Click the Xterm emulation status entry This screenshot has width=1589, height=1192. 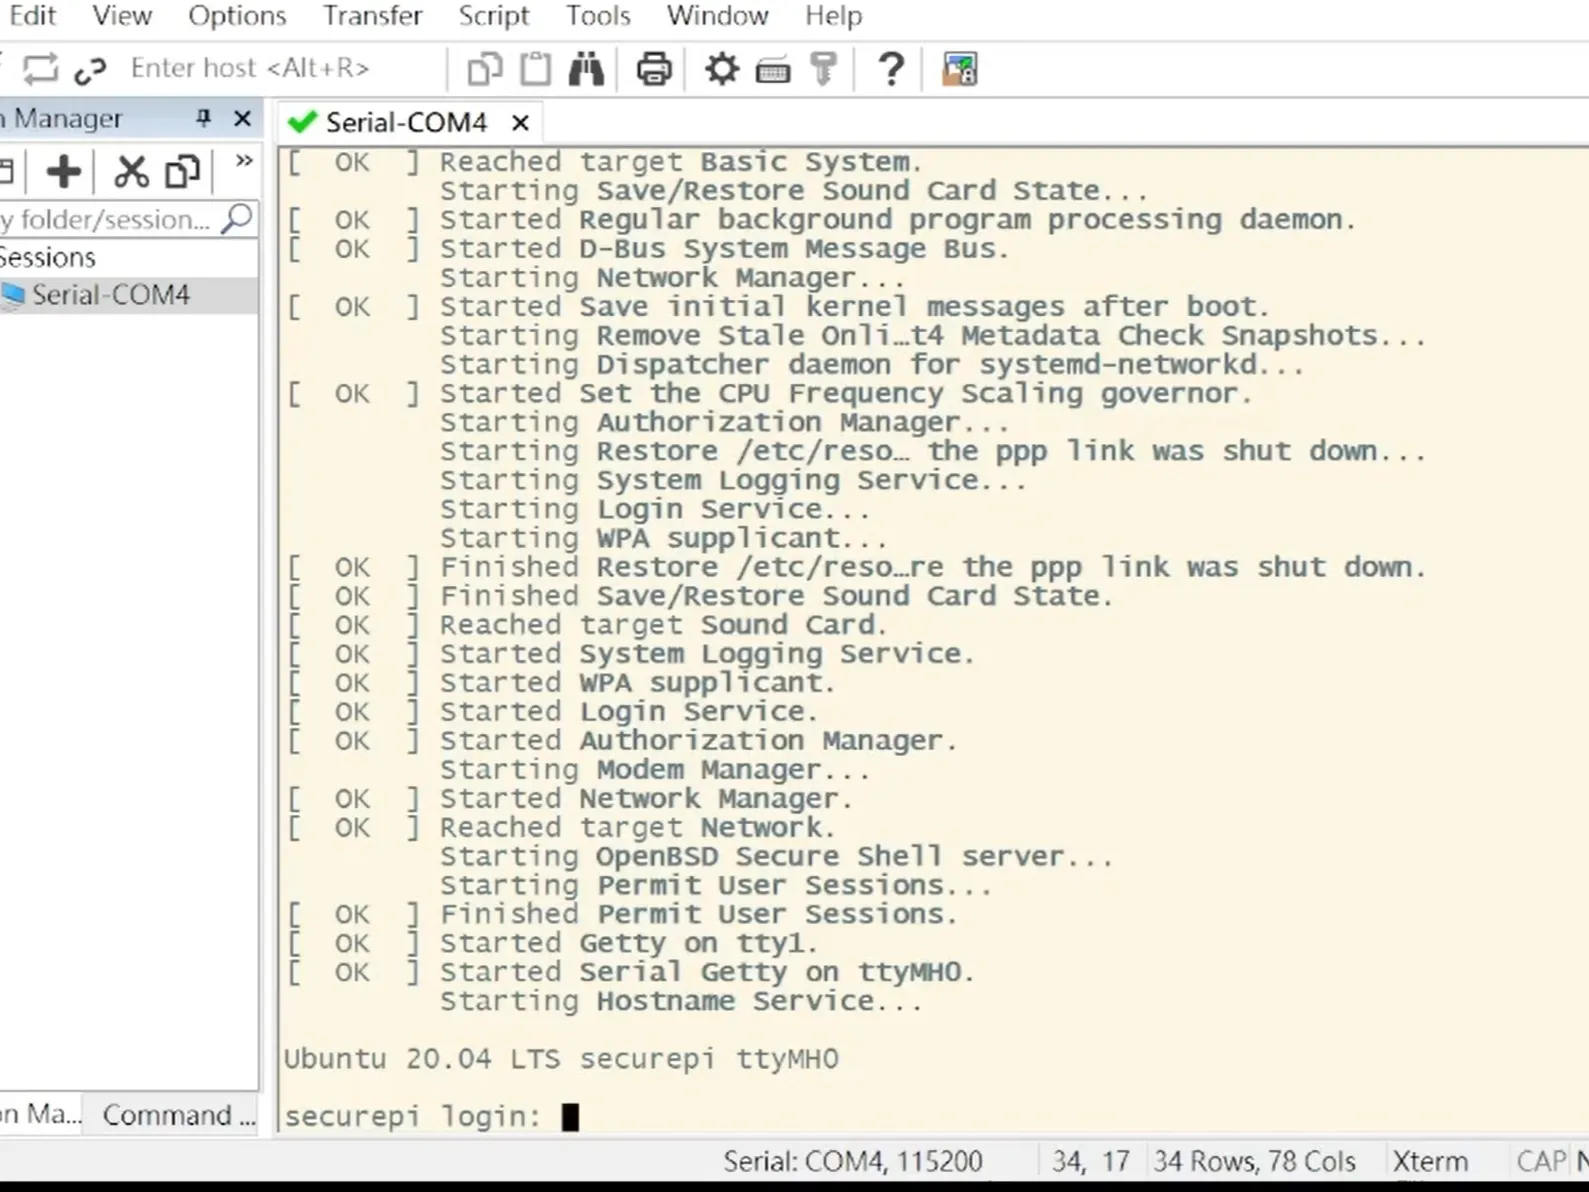point(1430,1161)
